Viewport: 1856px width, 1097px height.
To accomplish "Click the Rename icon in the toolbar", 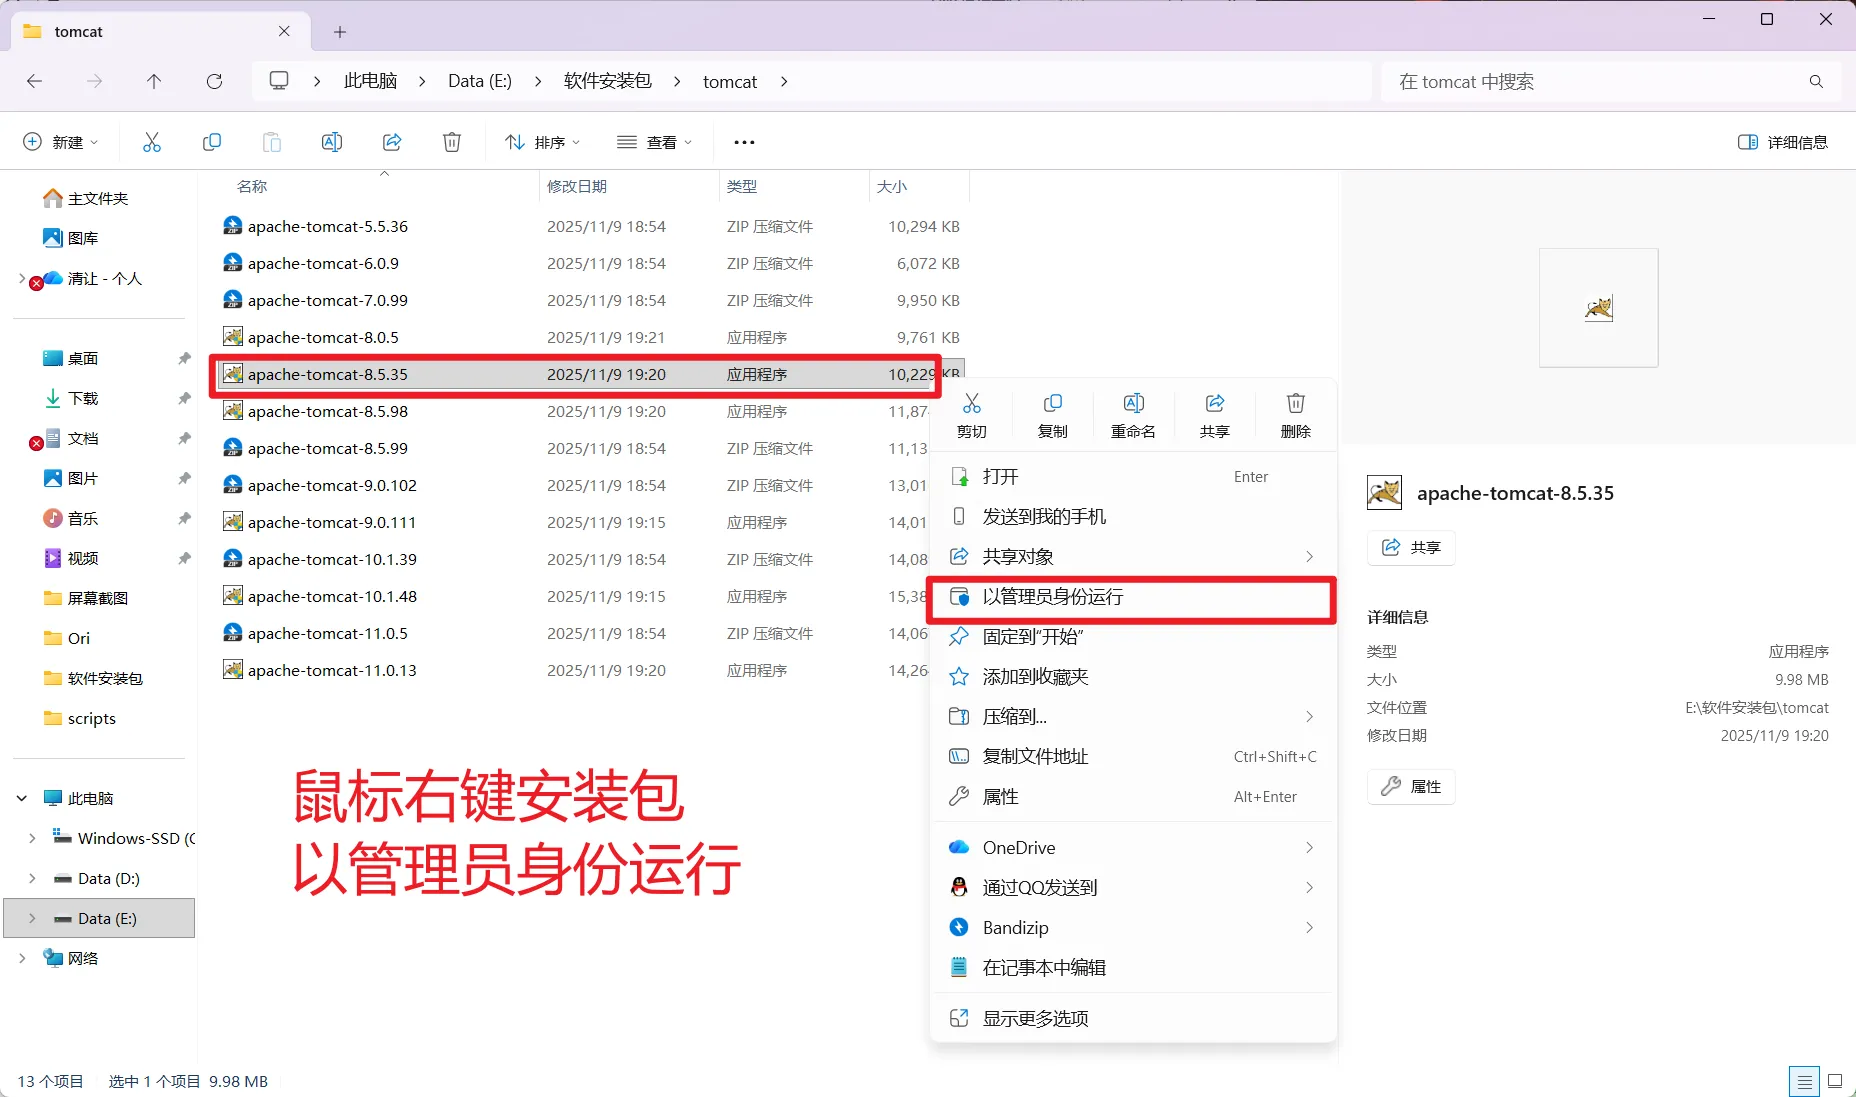I will click(x=332, y=142).
